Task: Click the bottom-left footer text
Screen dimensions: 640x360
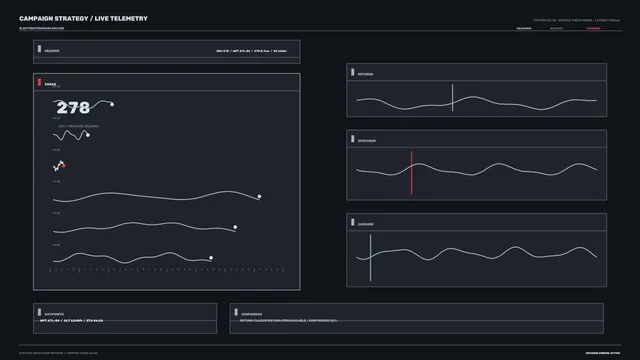Action: pos(58,353)
